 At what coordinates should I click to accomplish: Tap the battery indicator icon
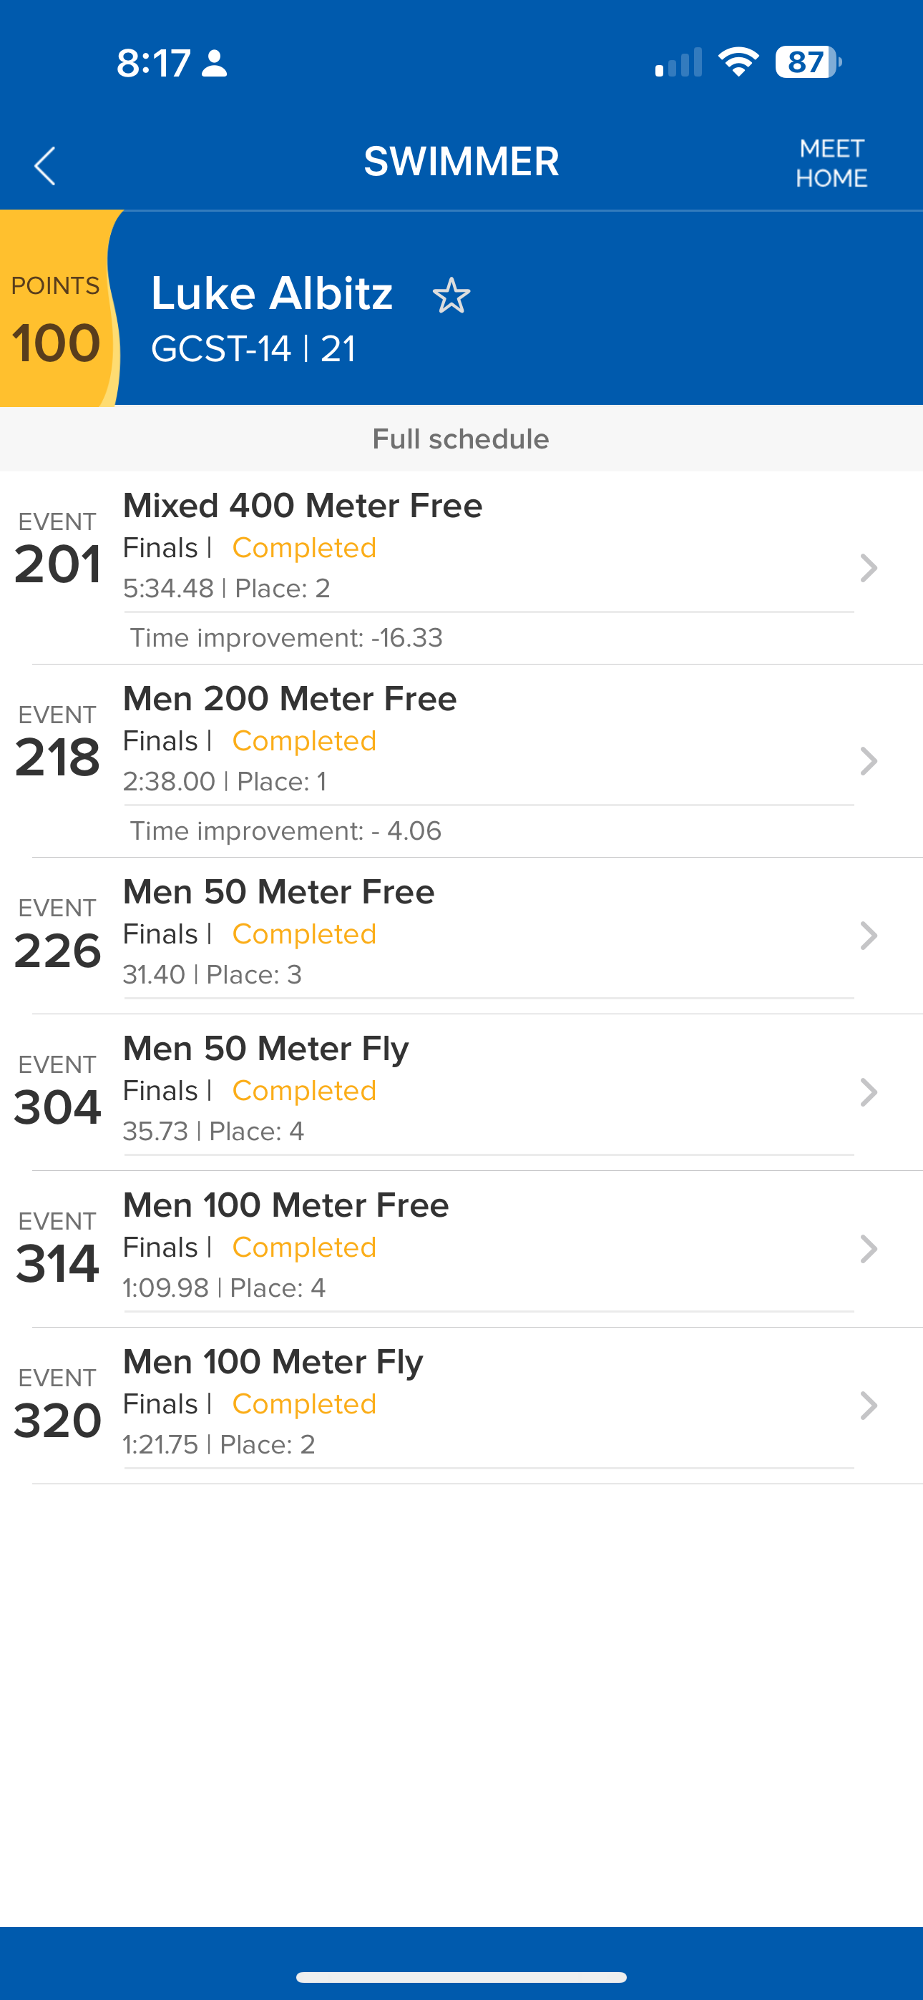808,63
